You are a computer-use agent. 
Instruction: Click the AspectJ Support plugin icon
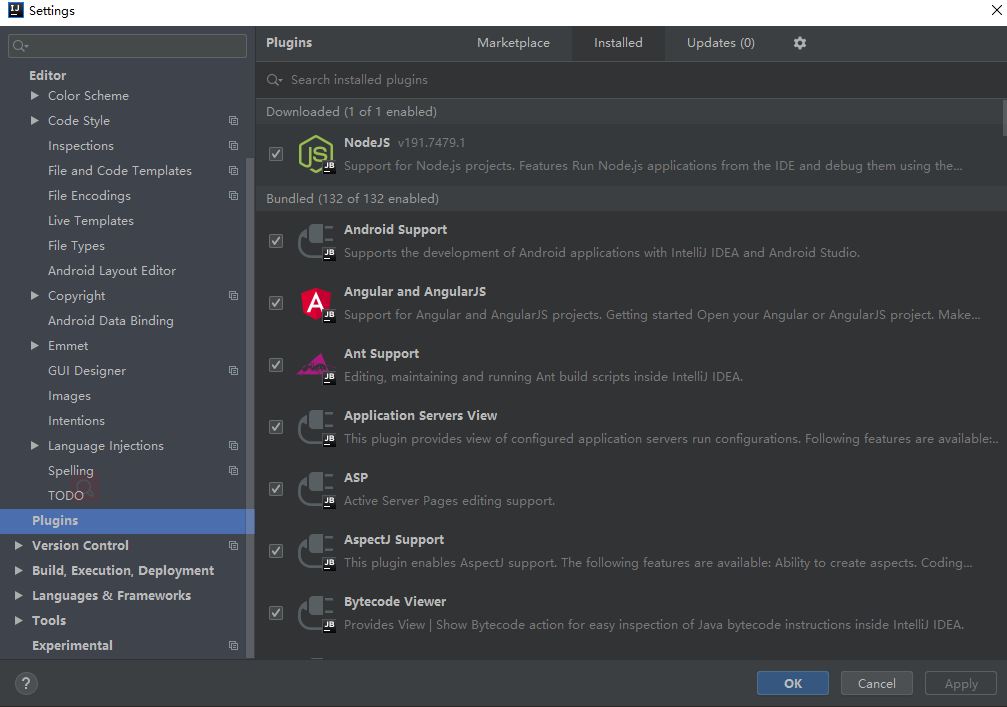(x=317, y=552)
